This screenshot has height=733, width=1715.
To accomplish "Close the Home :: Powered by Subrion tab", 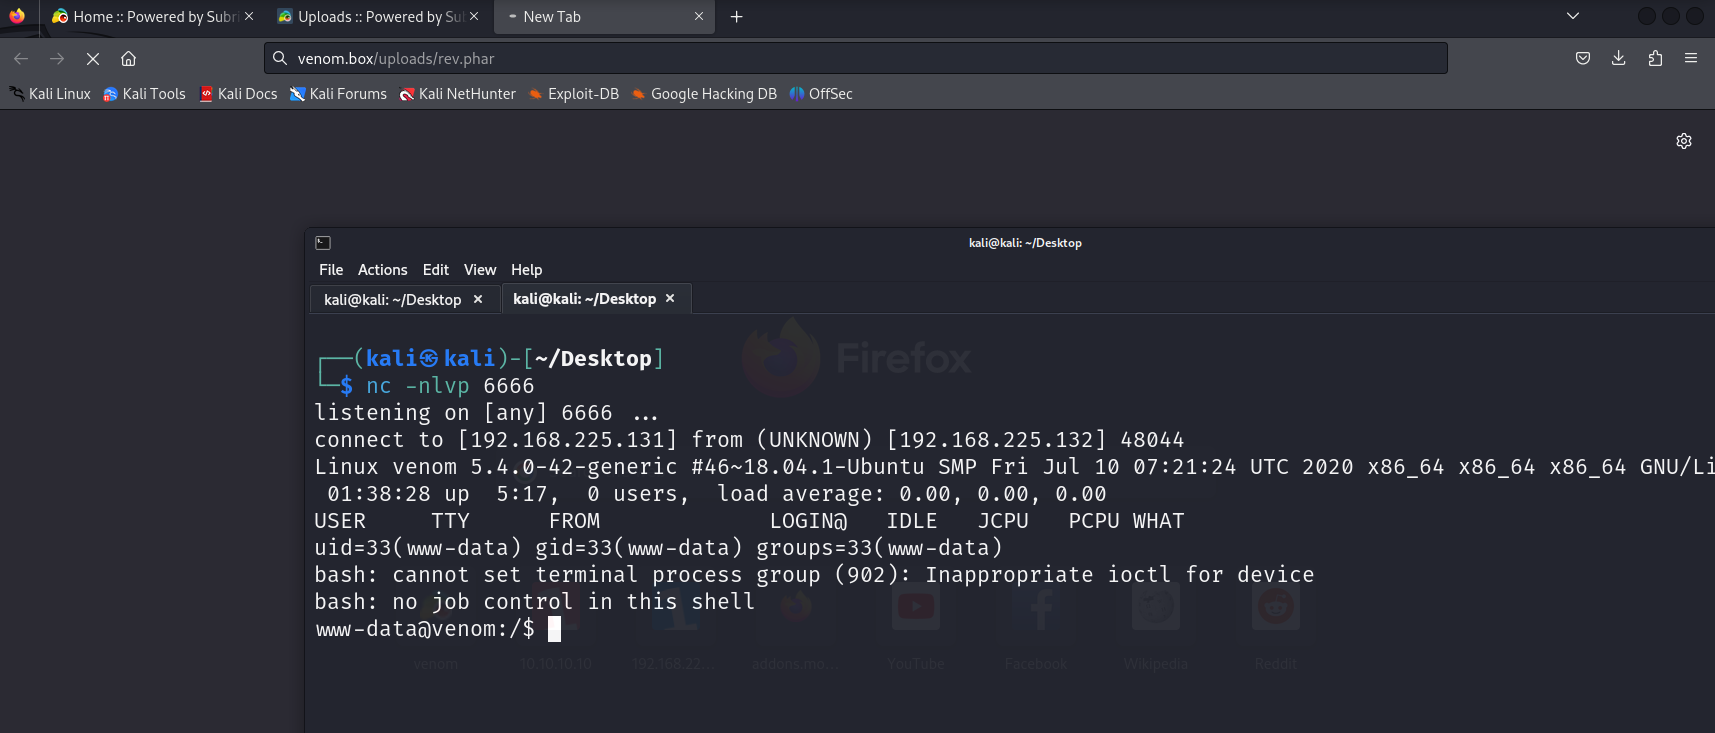I will pos(249,17).
